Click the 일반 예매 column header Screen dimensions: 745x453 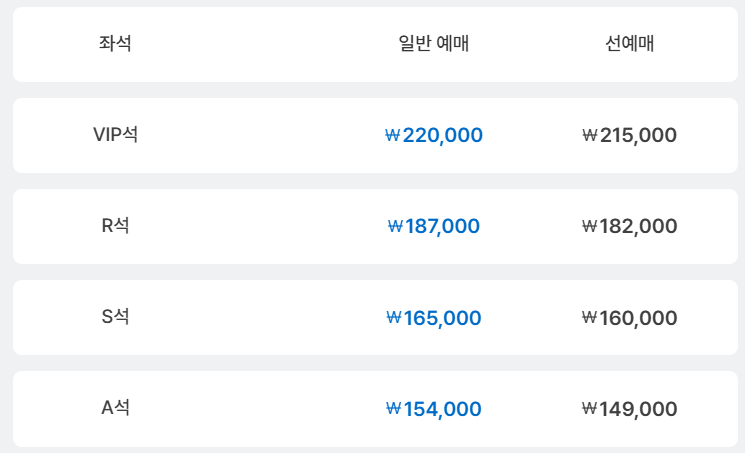coord(433,43)
